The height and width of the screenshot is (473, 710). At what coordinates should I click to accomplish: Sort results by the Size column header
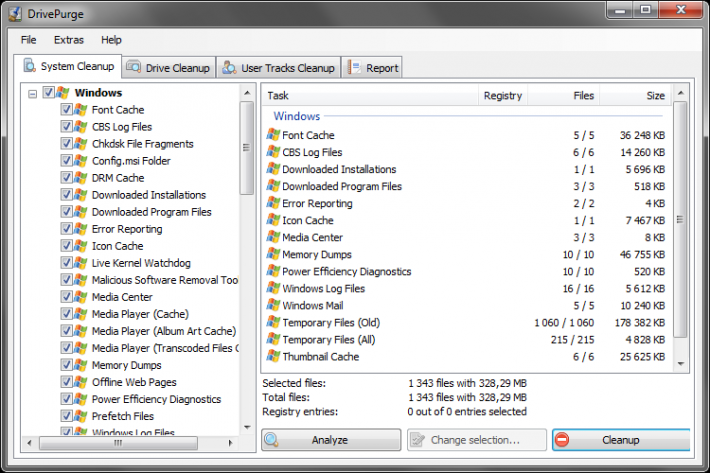coord(634,96)
